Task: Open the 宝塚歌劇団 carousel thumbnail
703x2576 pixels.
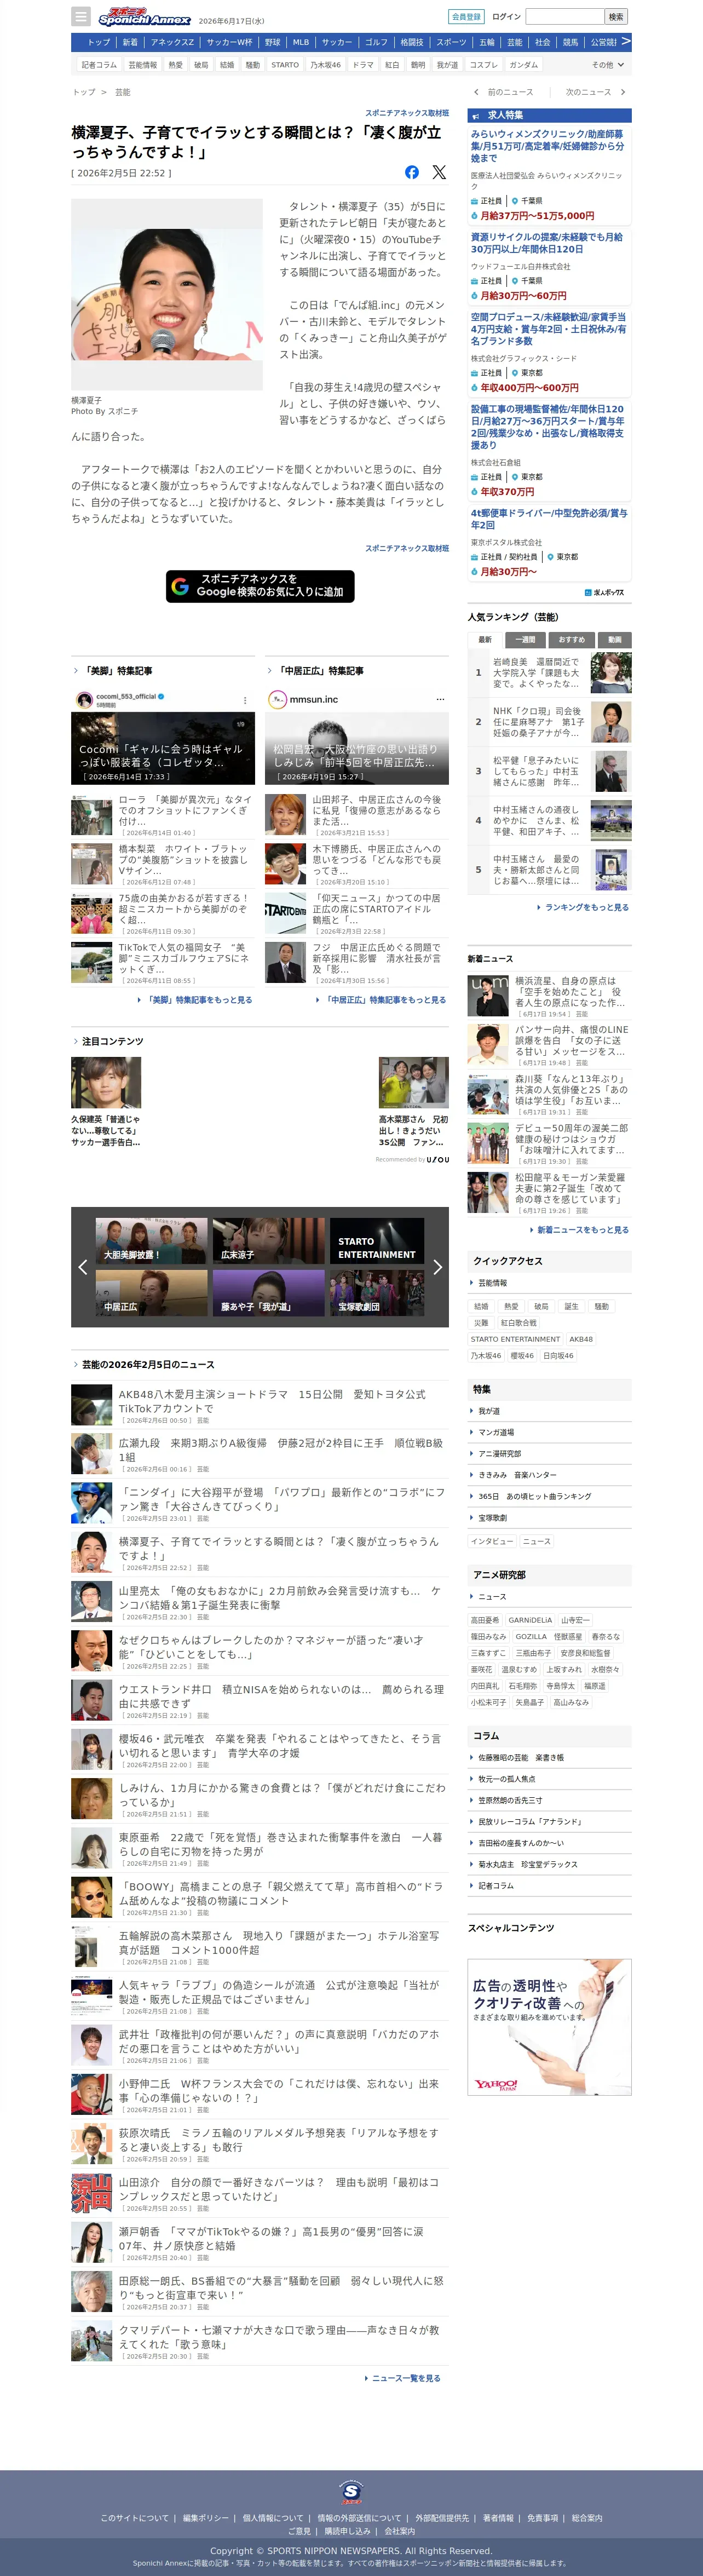Action: (377, 1293)
